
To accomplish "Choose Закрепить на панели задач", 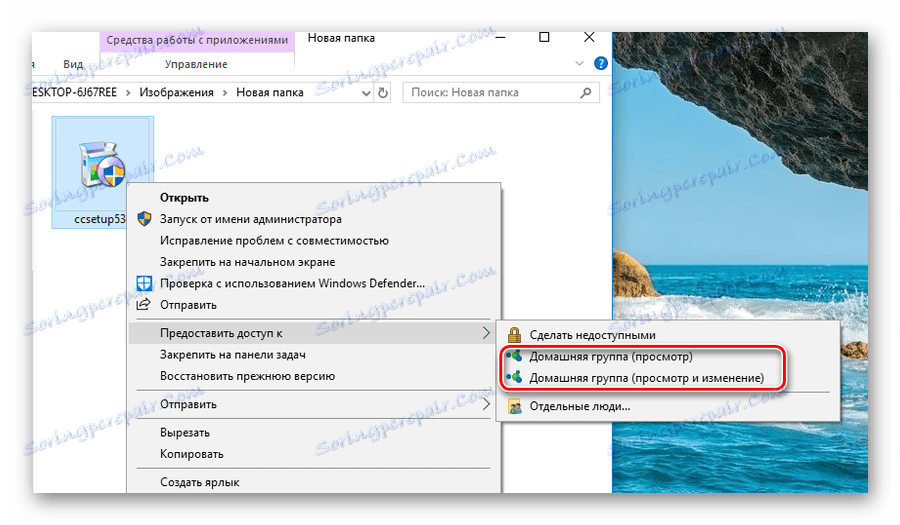I will [x=232, y=355].
